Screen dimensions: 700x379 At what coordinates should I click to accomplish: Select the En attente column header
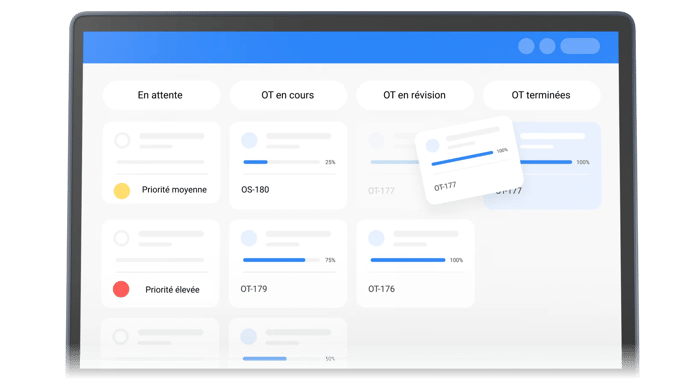[161, 95]
